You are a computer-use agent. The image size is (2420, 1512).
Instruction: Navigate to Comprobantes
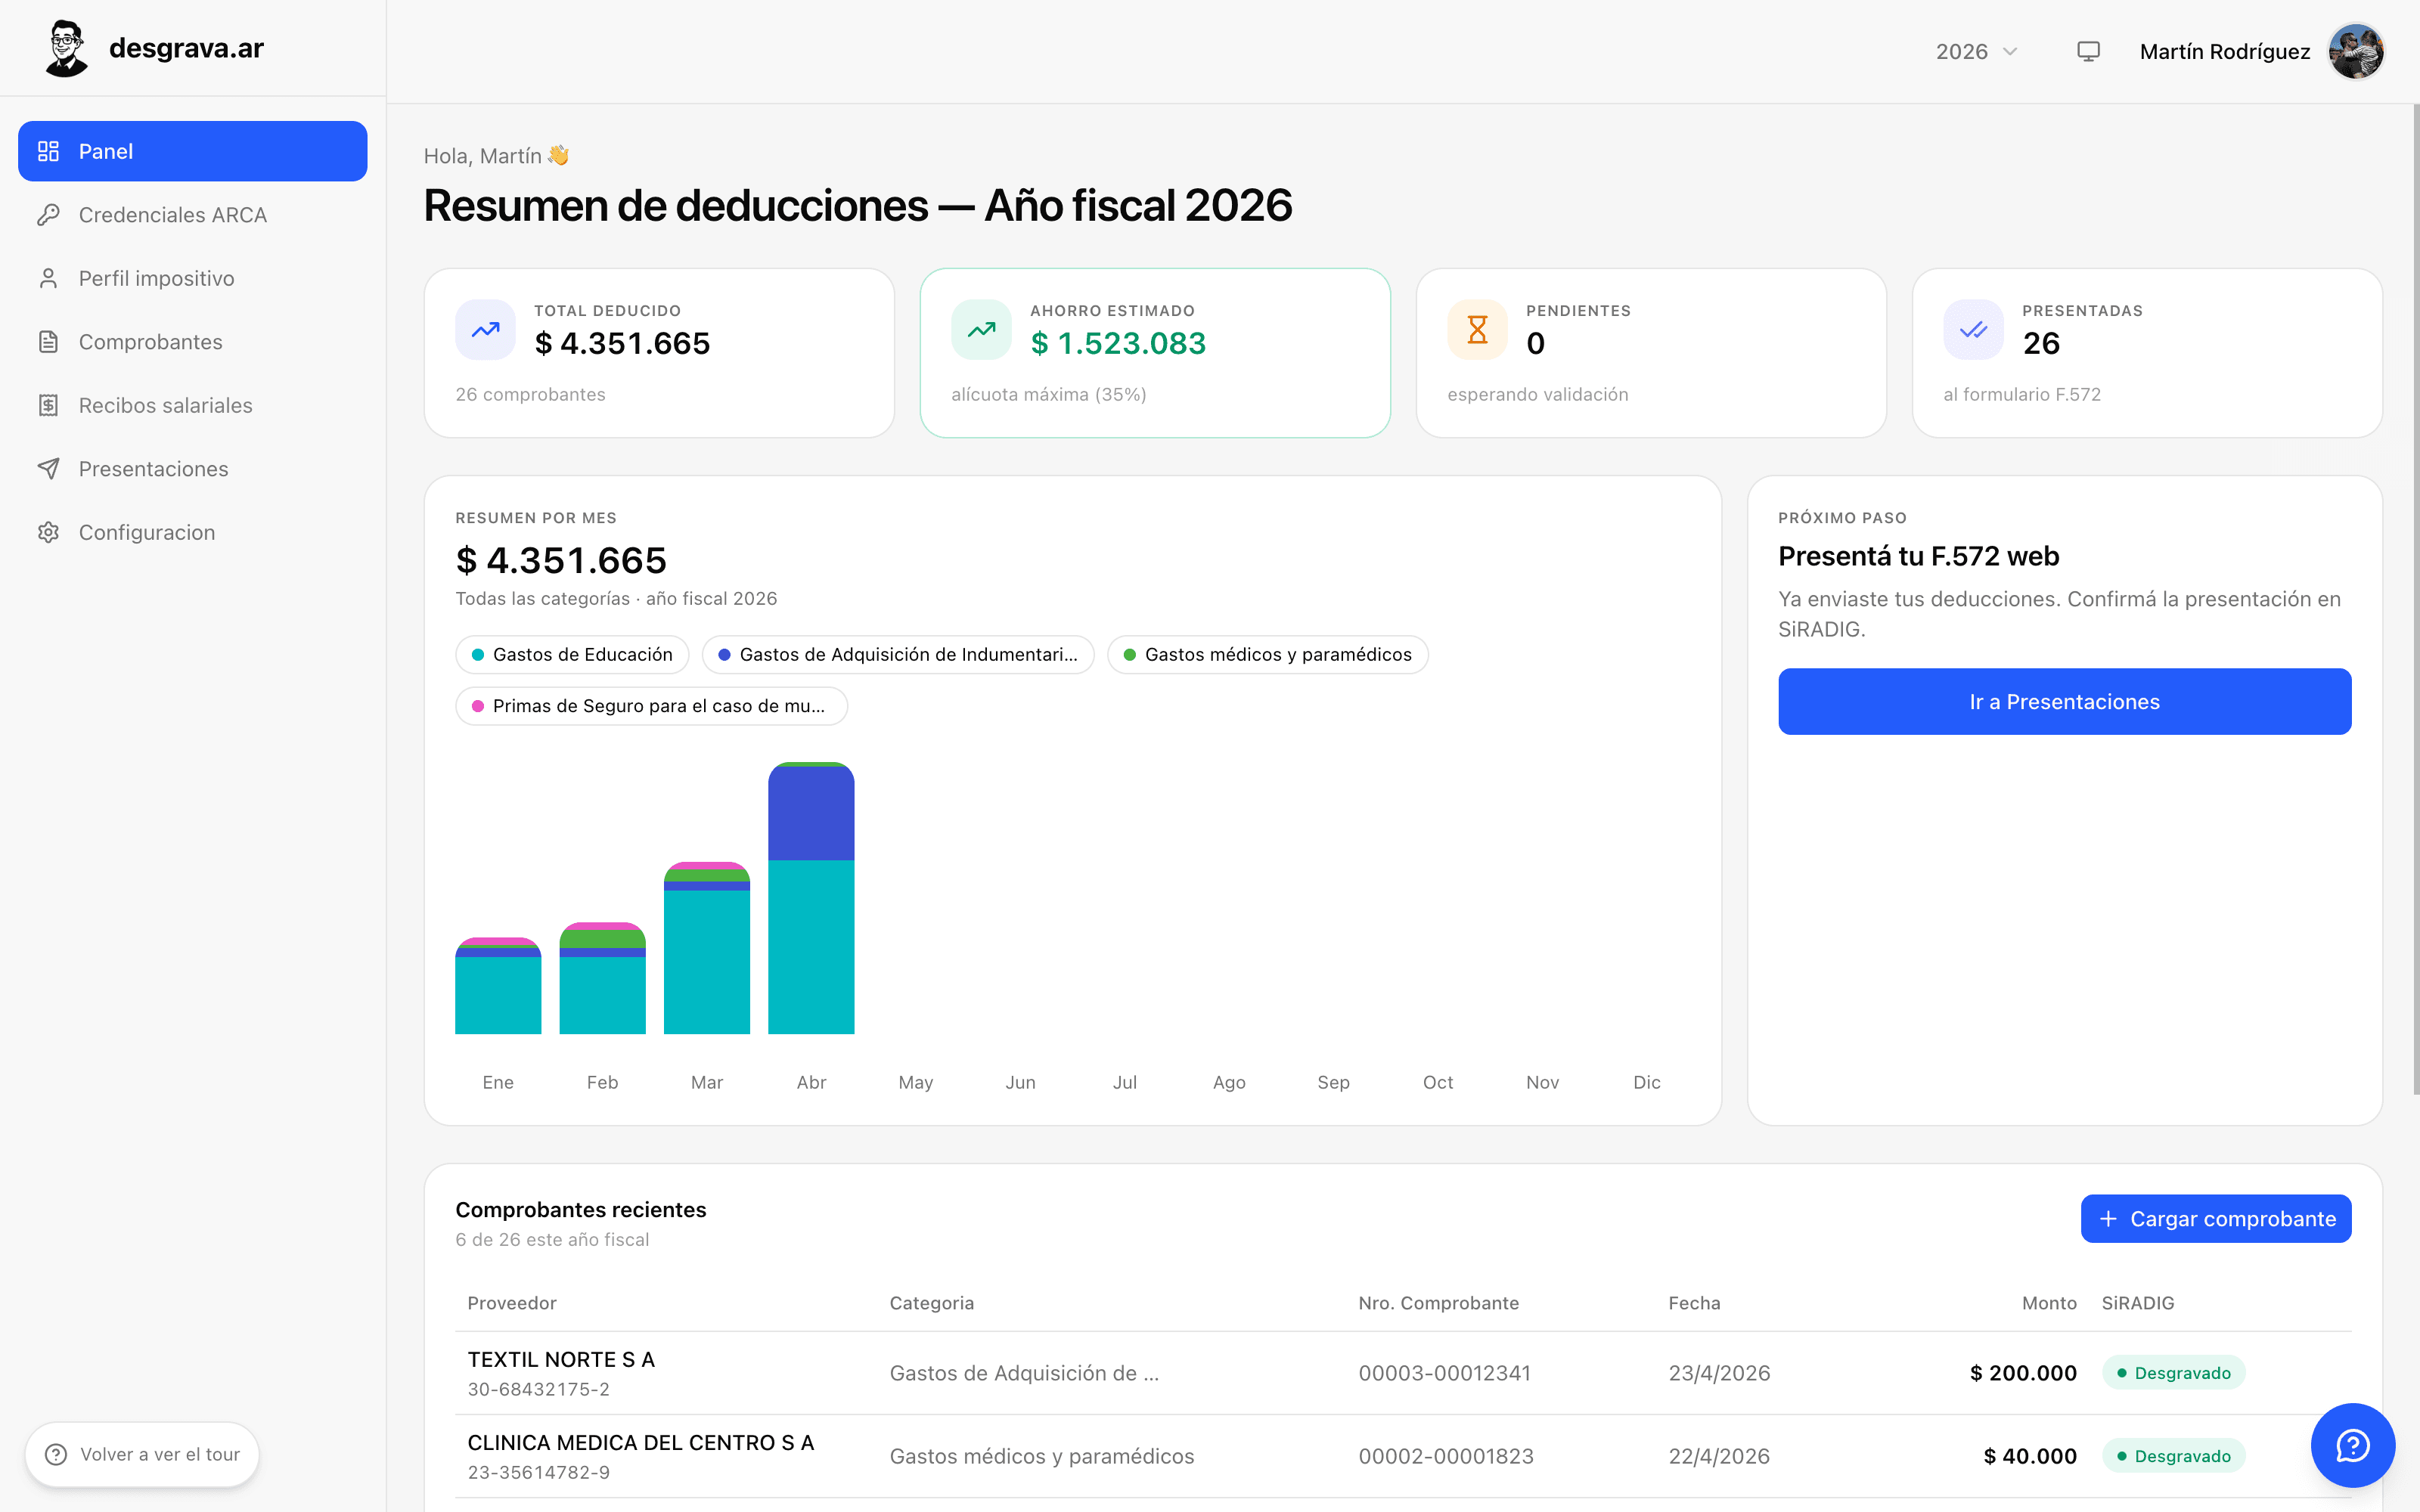click(x=193, y=342)
